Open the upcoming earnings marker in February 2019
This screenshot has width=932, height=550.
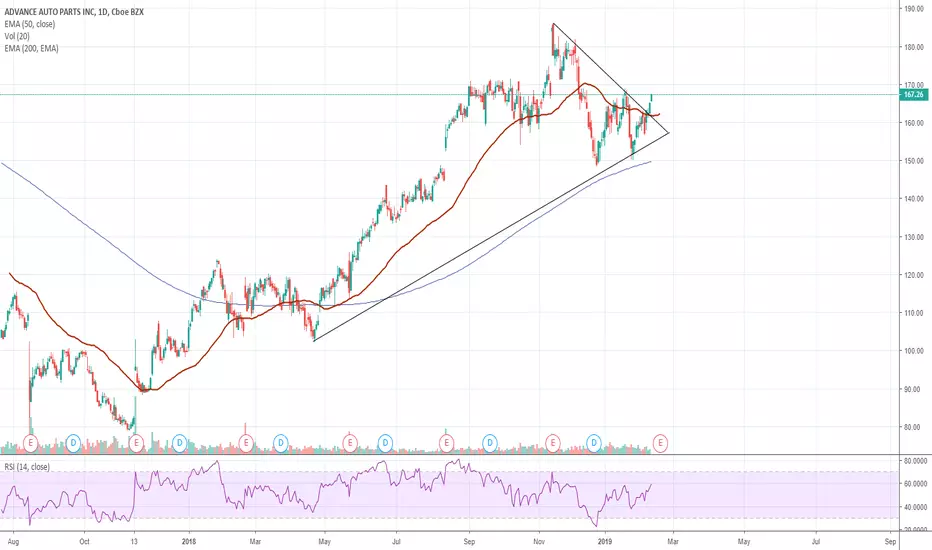pos(660,443)
